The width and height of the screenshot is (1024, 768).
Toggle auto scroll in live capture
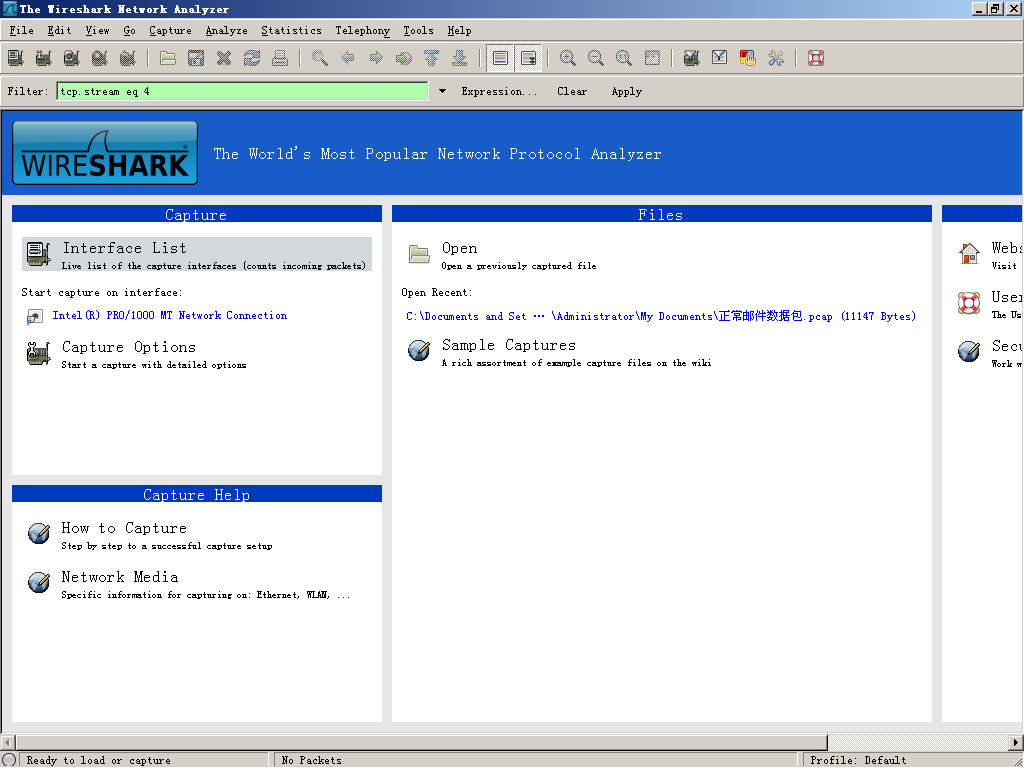pos(528,58)
